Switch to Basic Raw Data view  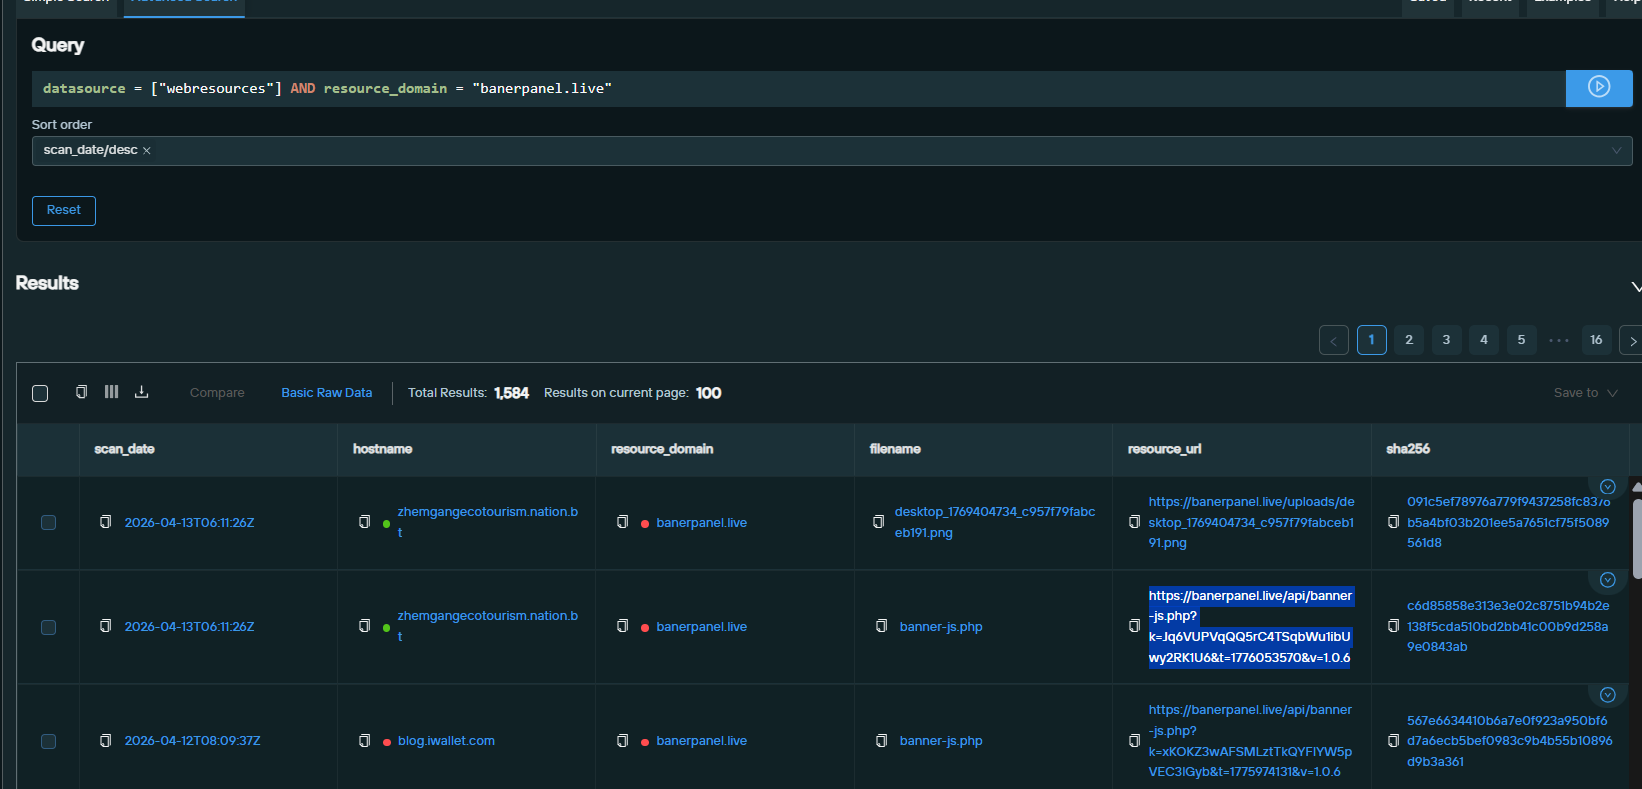[x=327, y=393]
